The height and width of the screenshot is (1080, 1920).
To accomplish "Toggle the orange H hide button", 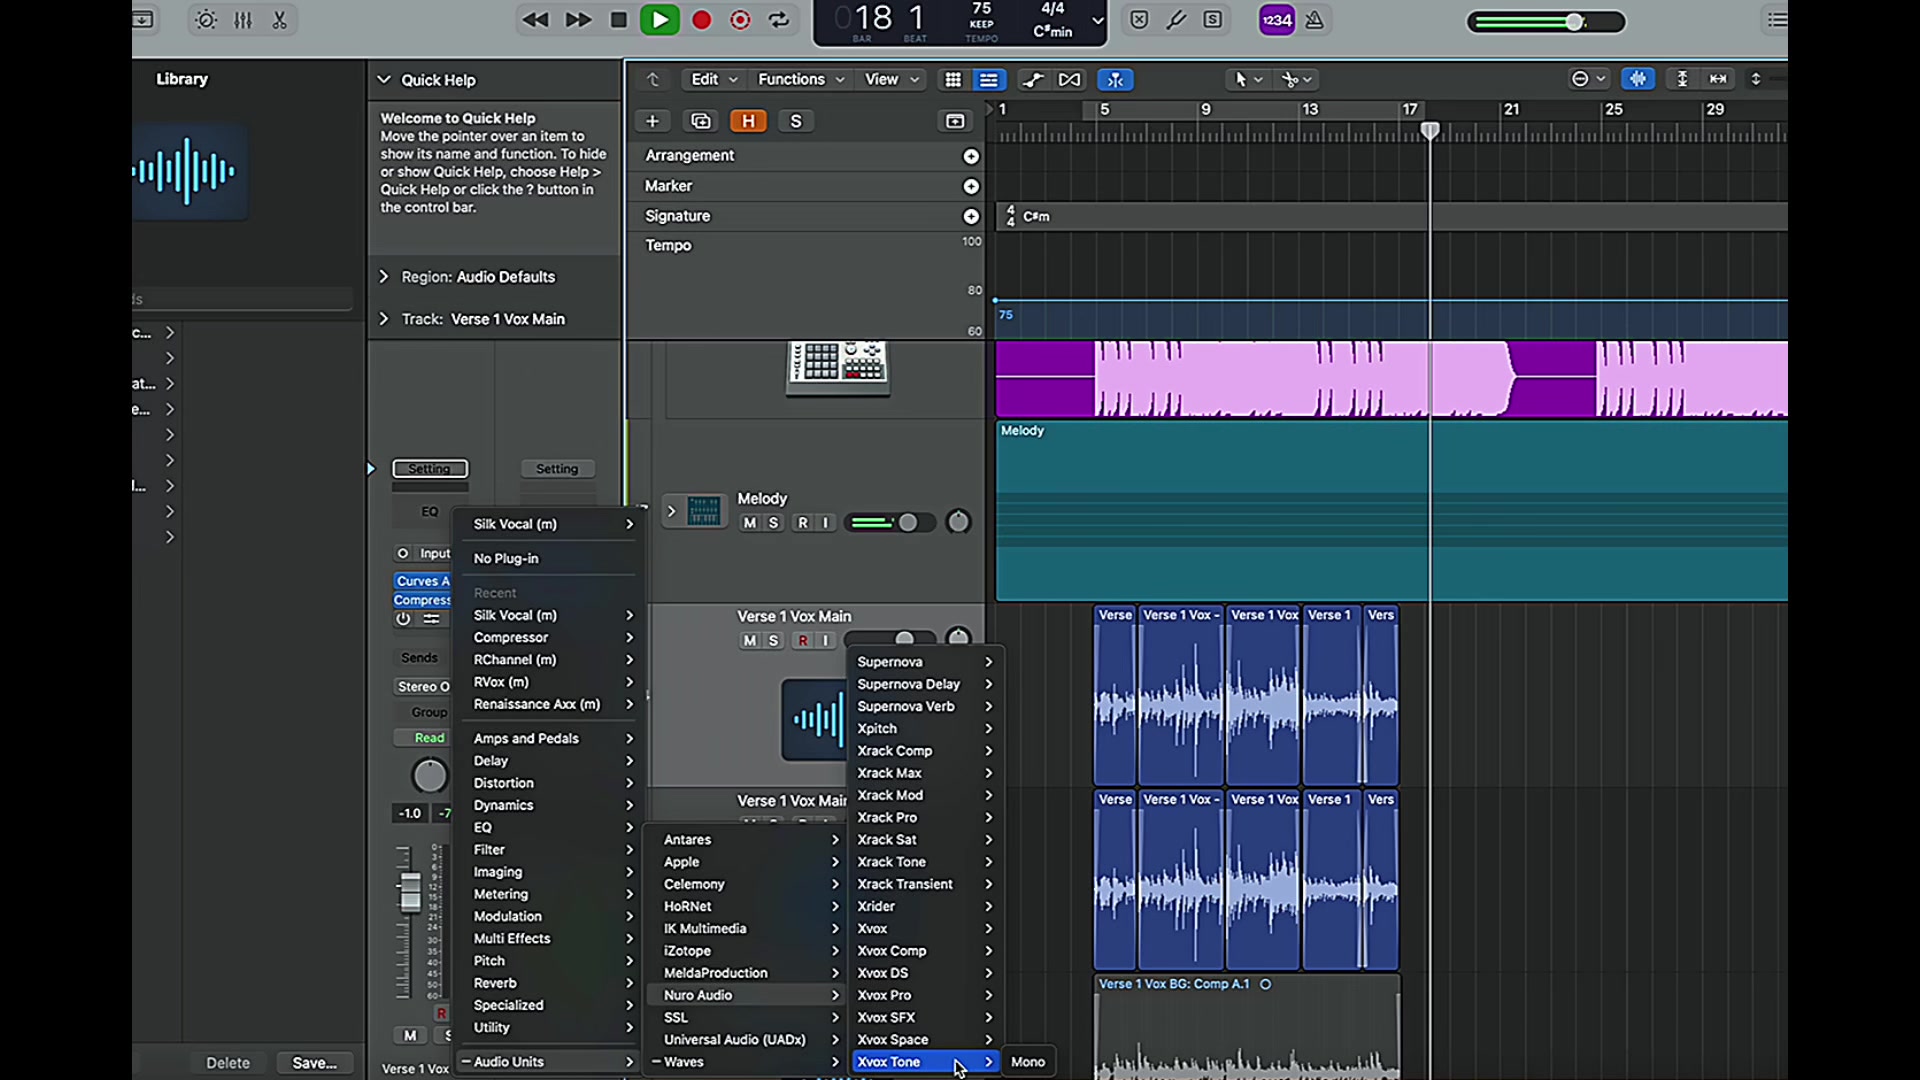I will point(748,121).
